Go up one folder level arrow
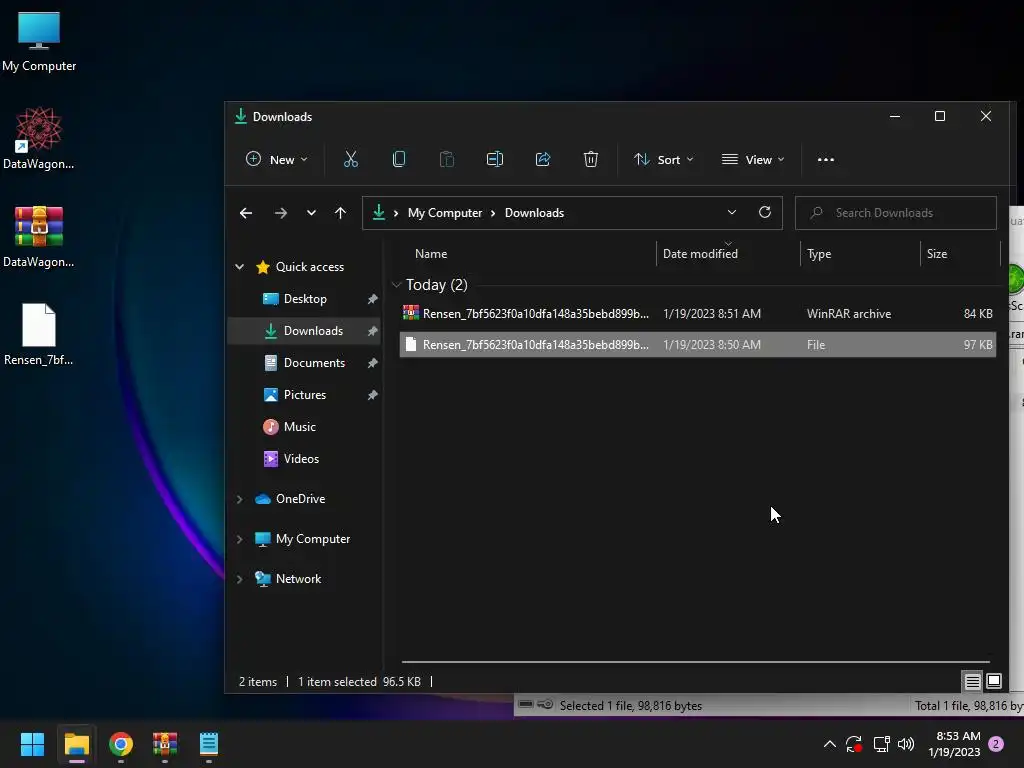 pyautogui.click(x=340, y=213)
